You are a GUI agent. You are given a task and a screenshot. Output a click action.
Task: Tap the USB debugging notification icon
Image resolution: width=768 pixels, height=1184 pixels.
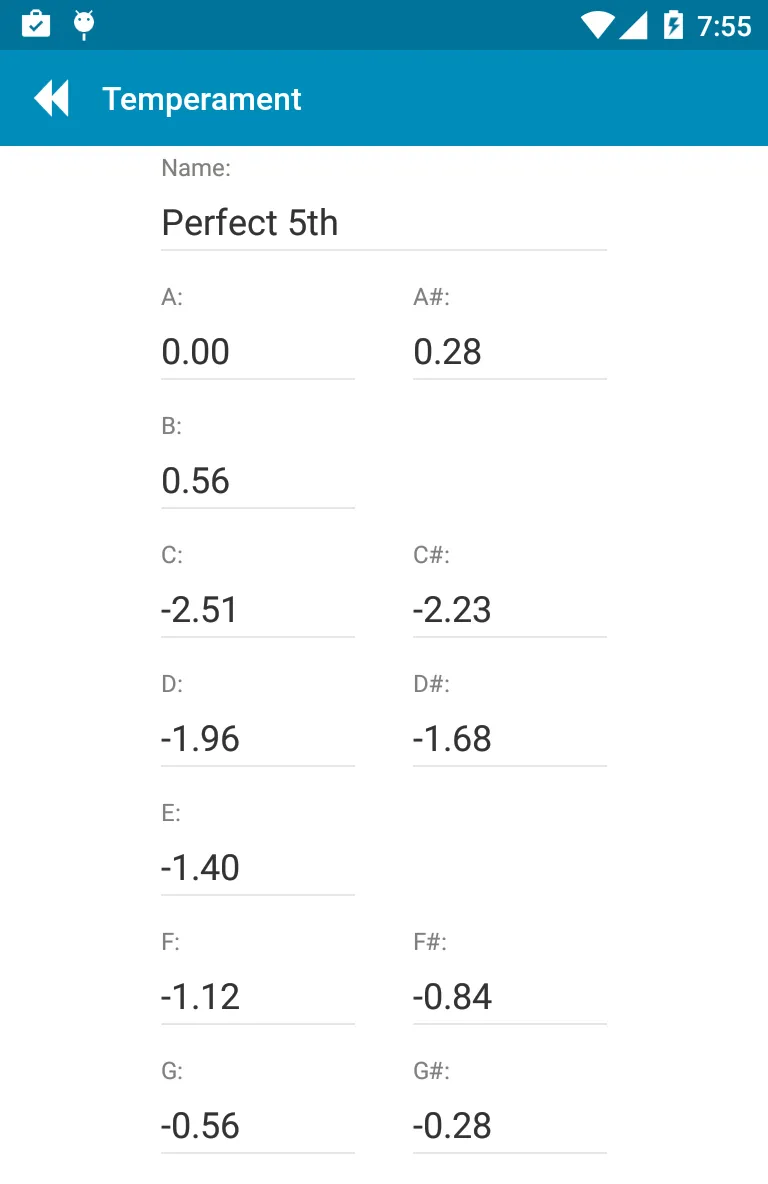(84, 25)
